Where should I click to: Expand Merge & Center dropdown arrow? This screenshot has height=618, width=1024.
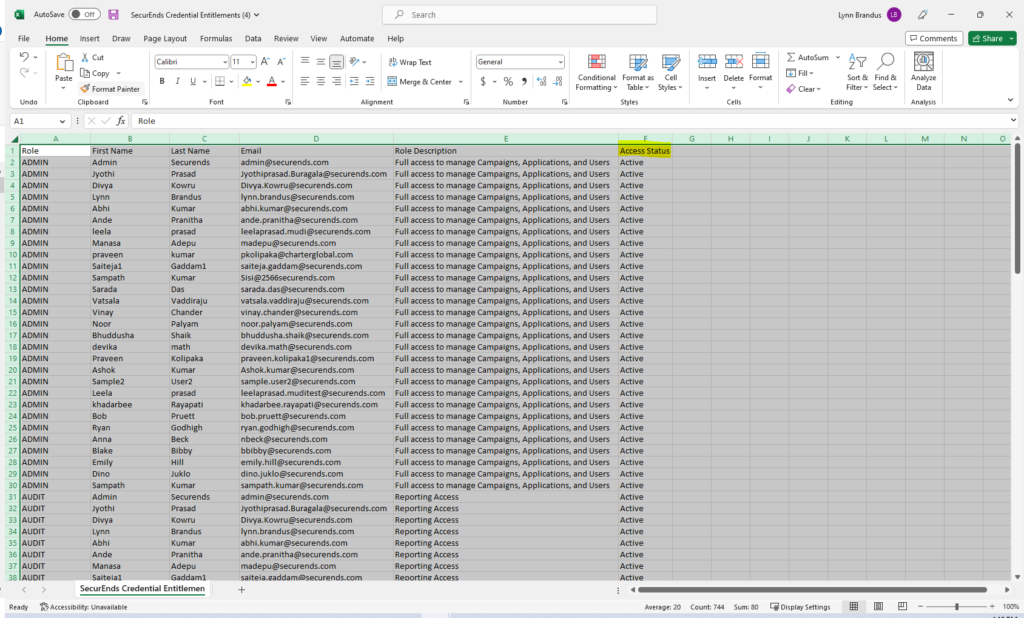pos(460,82)
